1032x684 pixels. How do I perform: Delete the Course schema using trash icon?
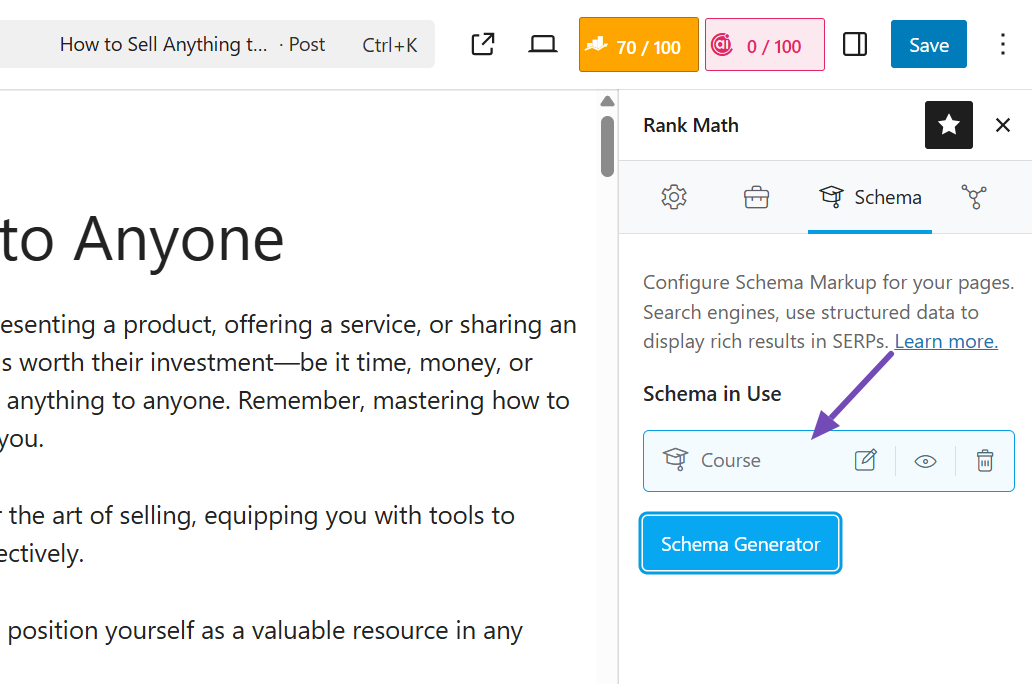click(985, 461)
